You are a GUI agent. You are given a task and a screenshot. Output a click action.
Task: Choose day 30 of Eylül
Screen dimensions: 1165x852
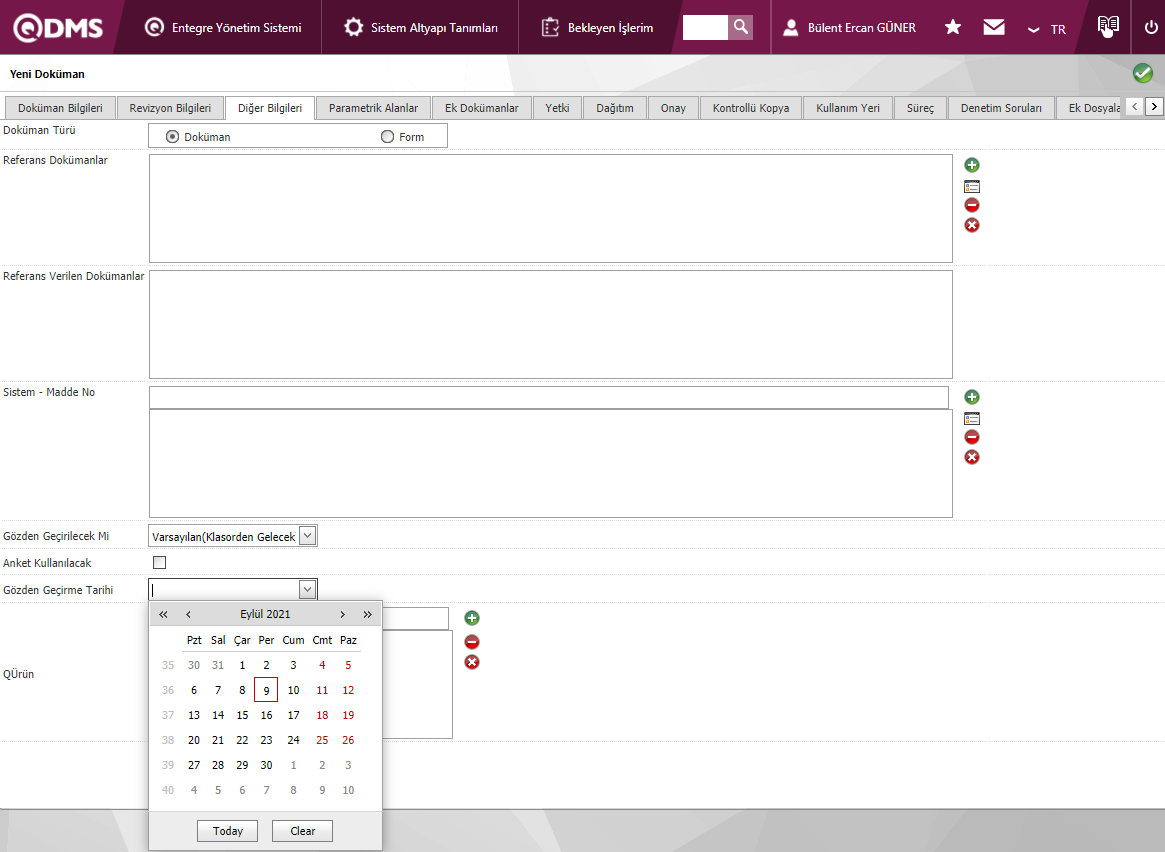tap(266, 765)
